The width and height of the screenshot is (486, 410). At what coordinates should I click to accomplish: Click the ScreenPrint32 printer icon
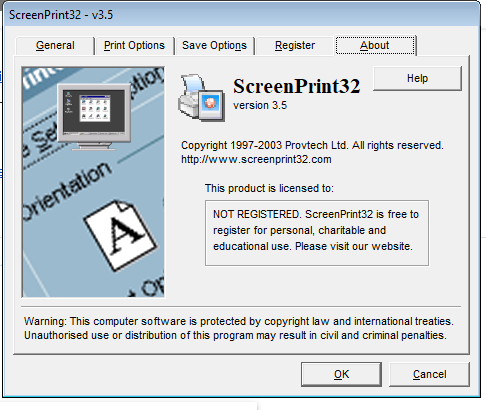(201, 98)
